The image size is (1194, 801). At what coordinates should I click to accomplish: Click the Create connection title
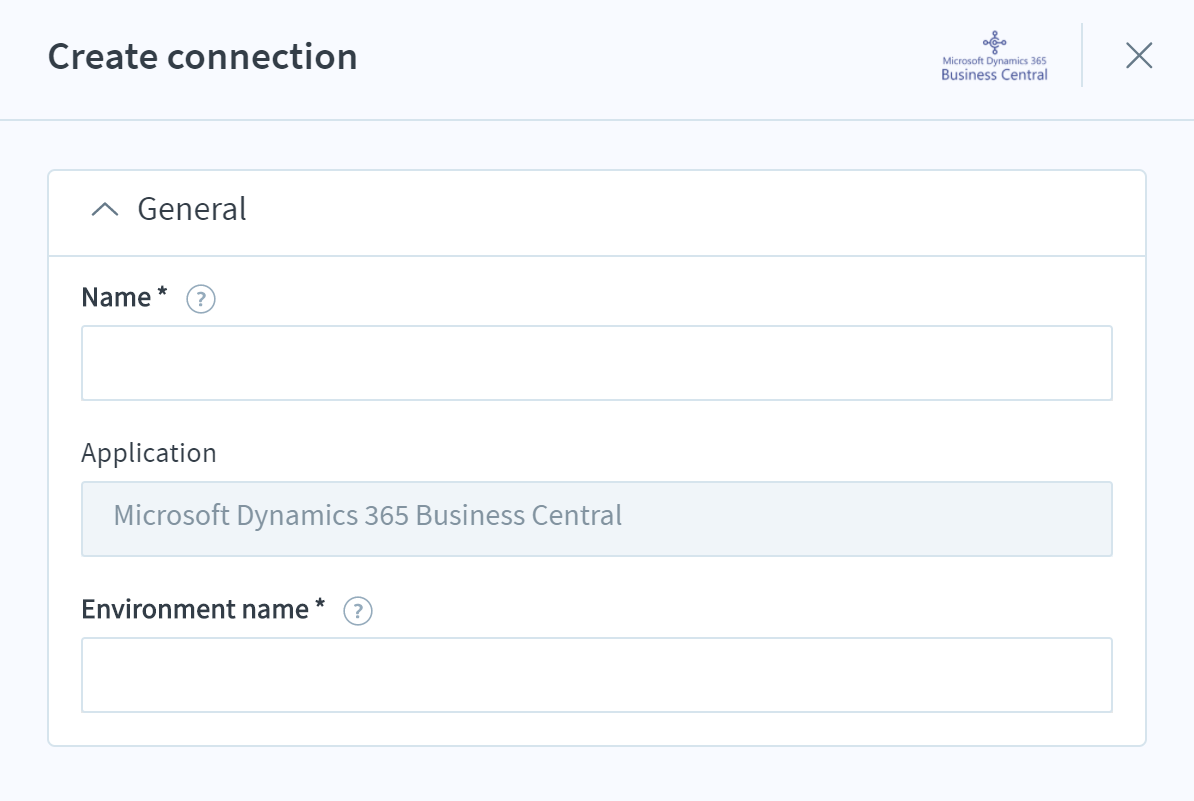(203, 56)
